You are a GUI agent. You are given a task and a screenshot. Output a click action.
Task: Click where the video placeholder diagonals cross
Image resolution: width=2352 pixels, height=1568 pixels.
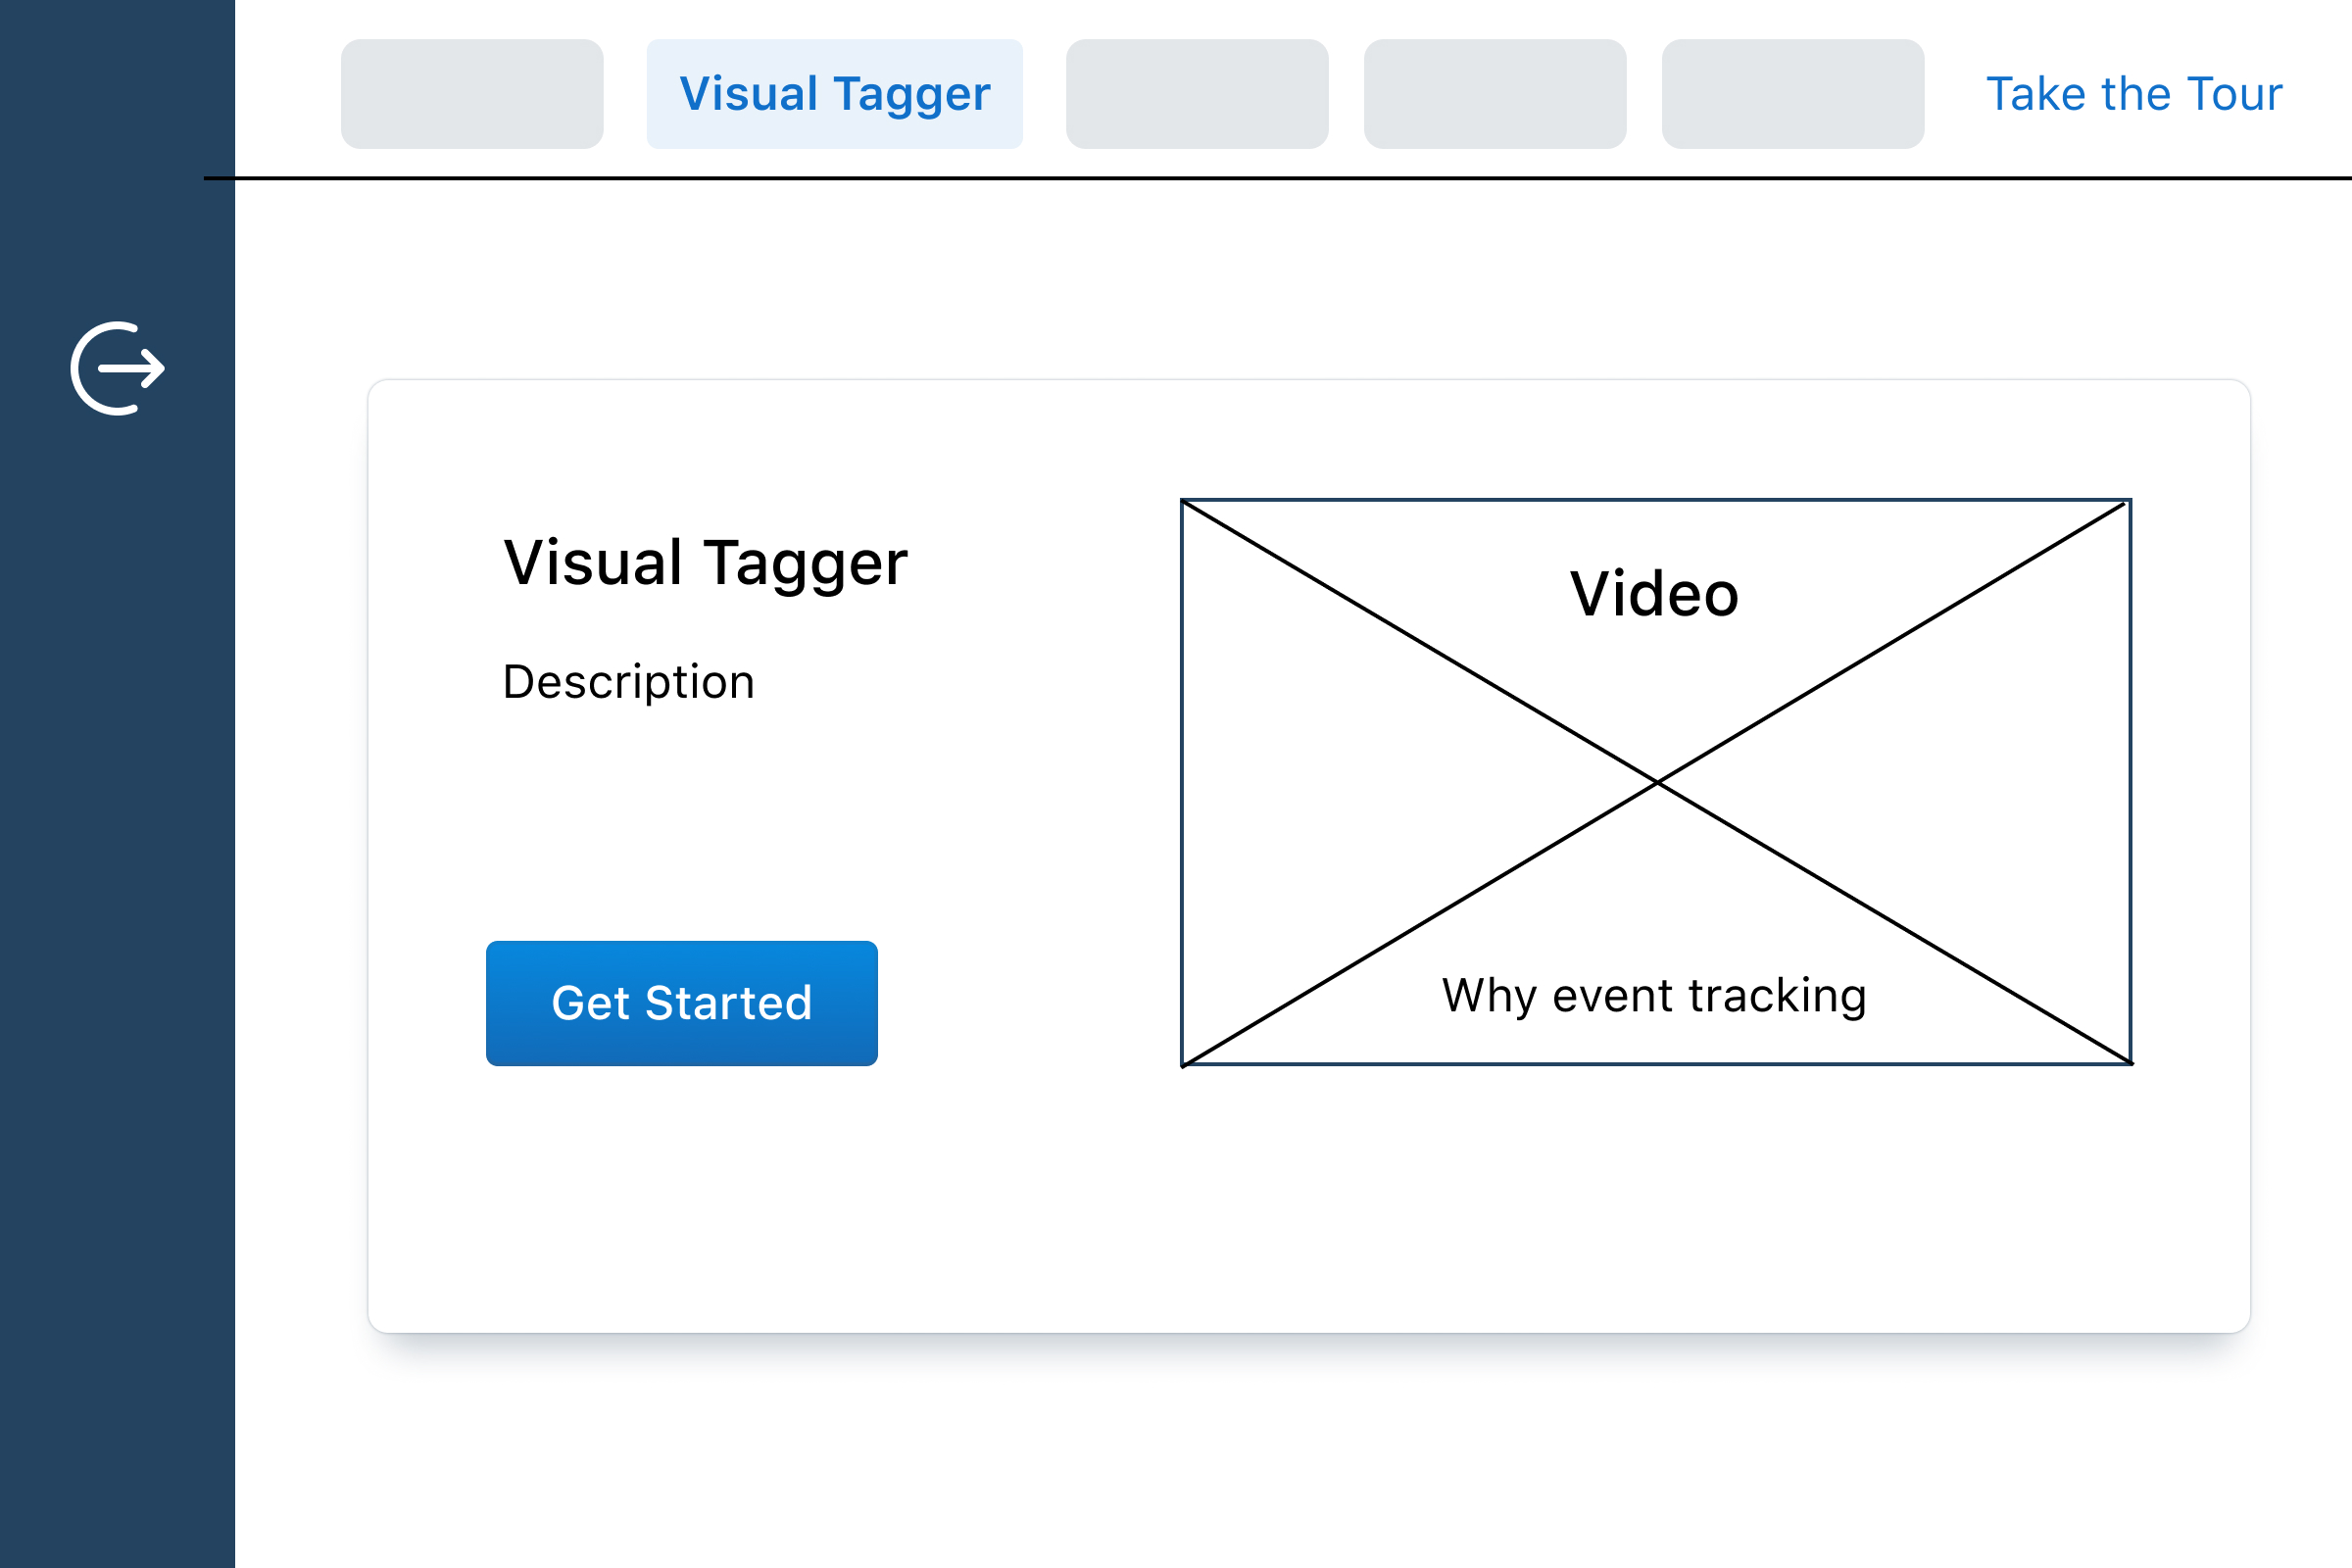point(1657,782)
